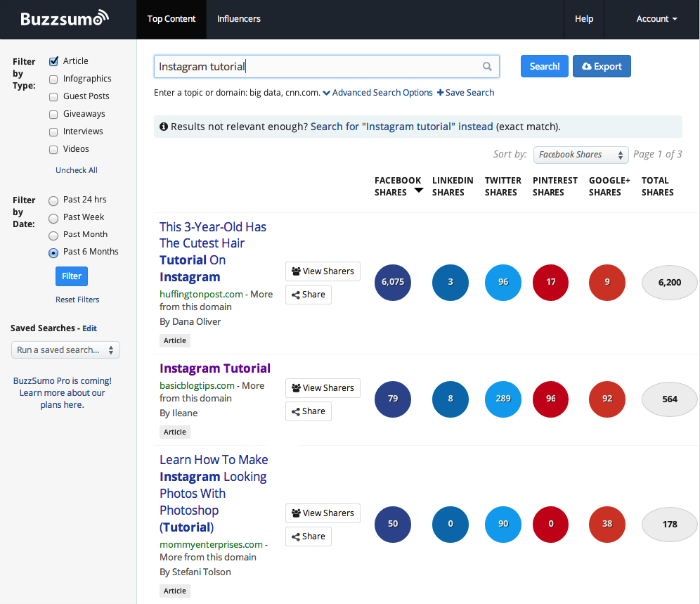Click mommyenterprises.com domain link
The image size is (700, 604).
[211, 545]
